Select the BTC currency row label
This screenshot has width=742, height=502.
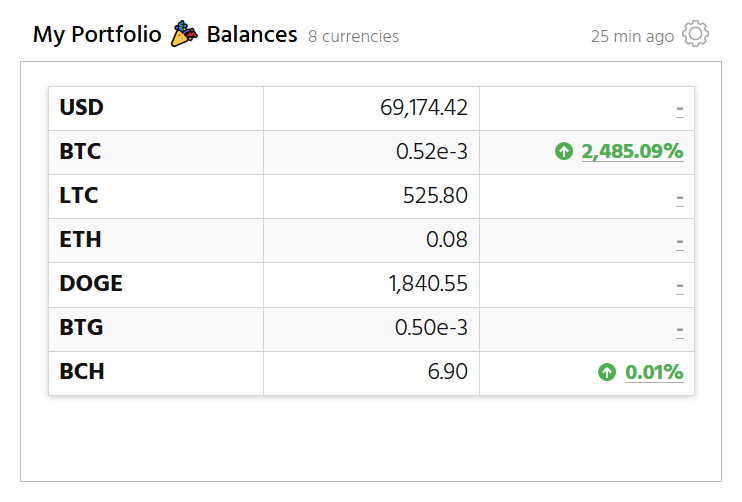coord(81,152)
